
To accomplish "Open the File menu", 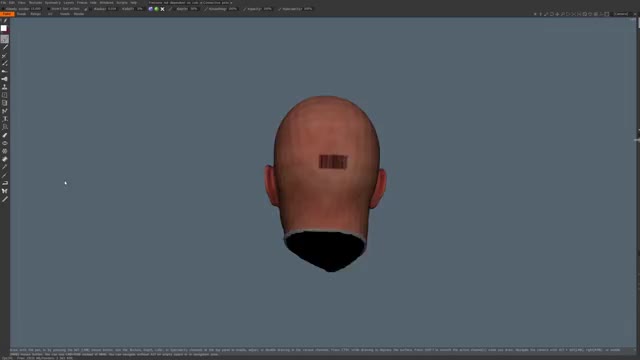I will point(3,2).
